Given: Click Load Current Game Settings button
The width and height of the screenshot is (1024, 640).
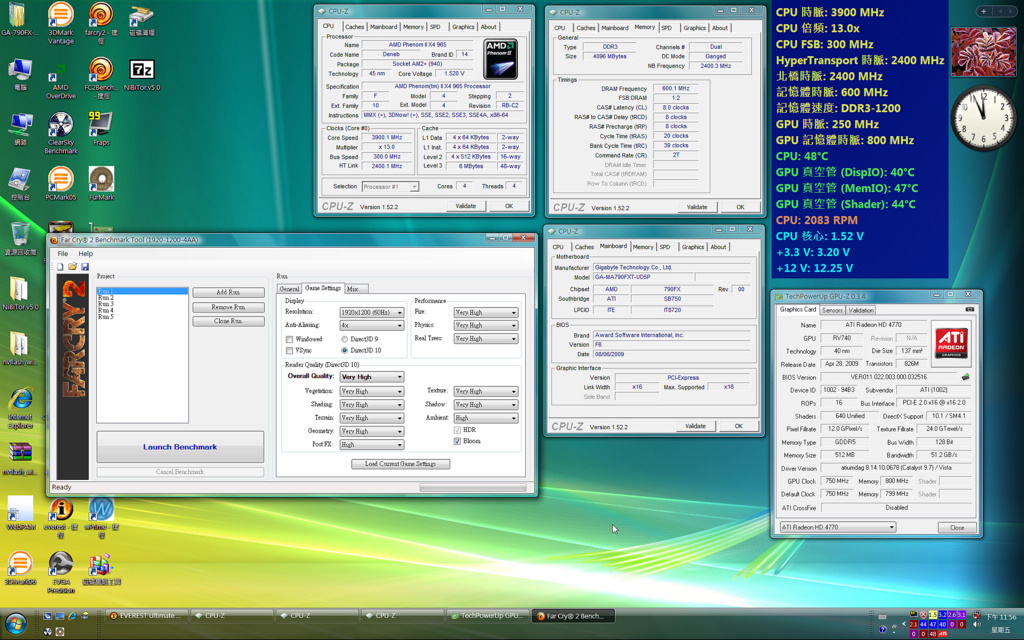Looking at the screenshot, I should tap(400, 464).
